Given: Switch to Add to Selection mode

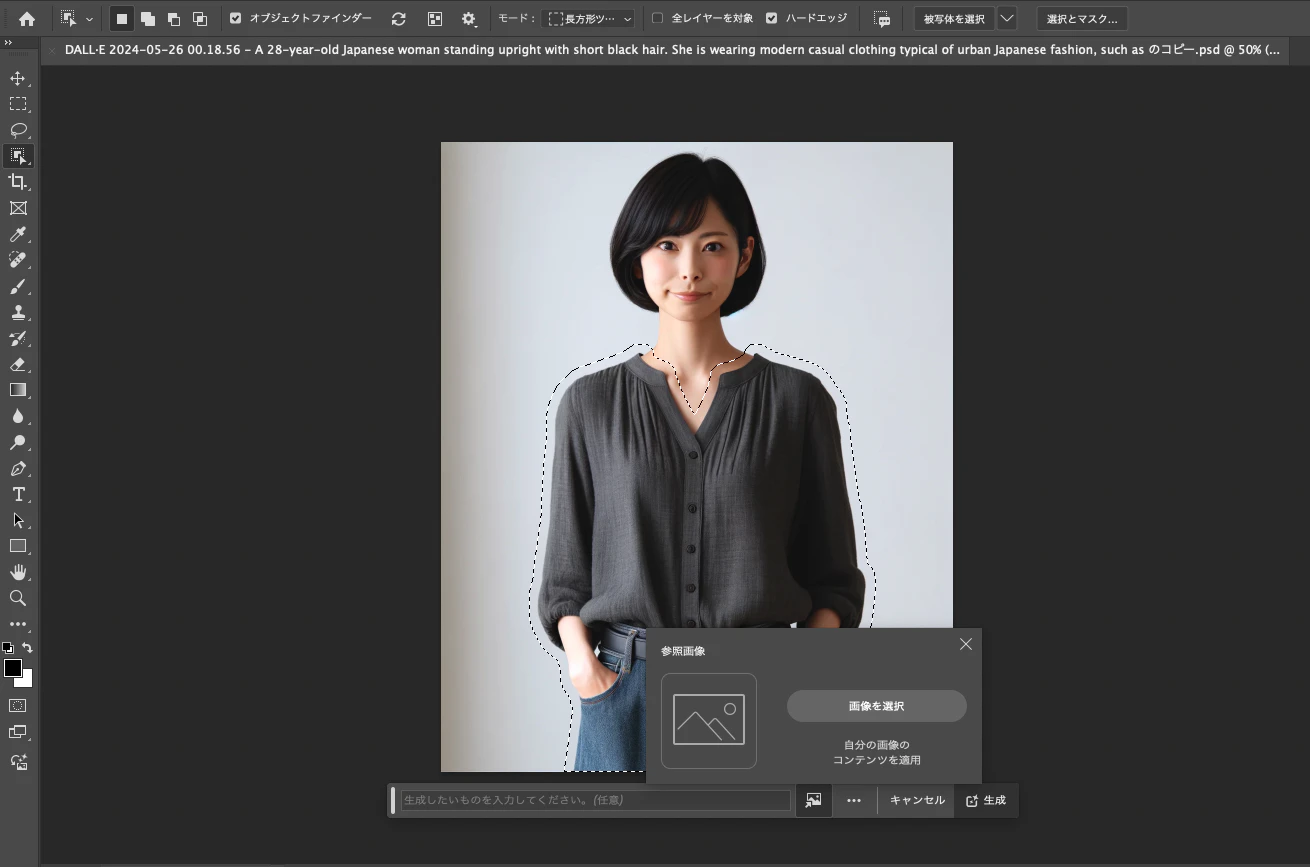Looking at the screenshot, I should point(148,18).
